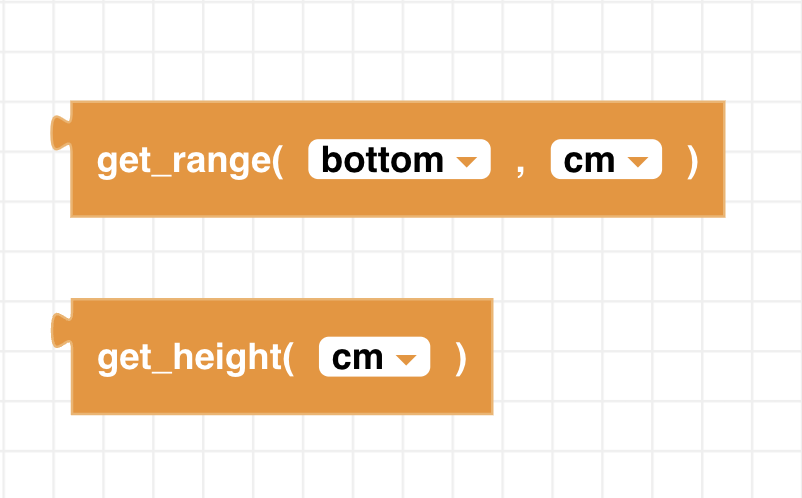Click the "bottom" text in get_range
The width and height of the screenshot is (802, 498).
coord(382,160)
